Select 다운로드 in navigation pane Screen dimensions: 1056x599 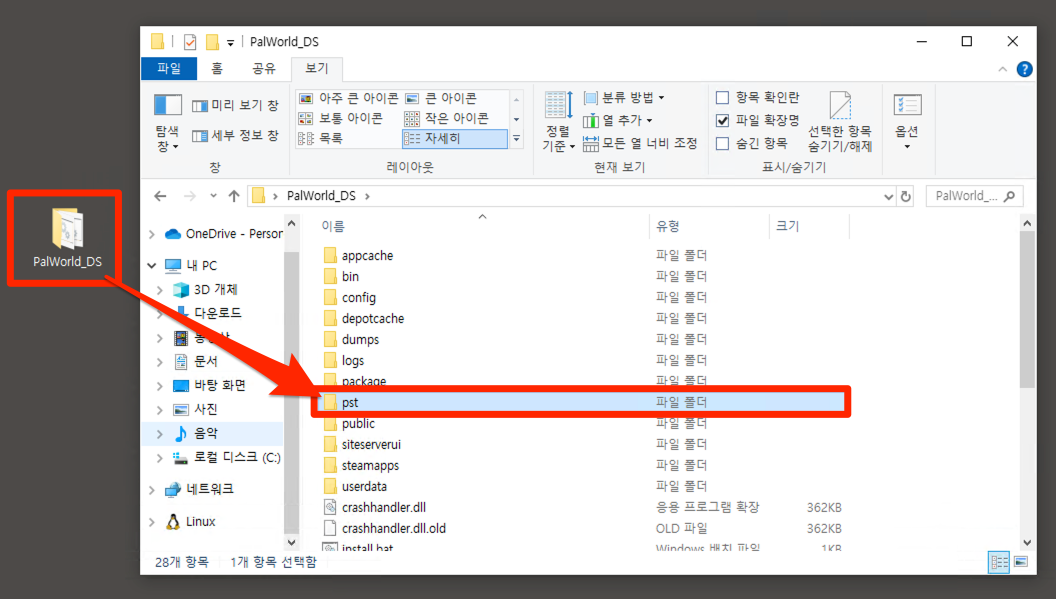click(217, 313)
